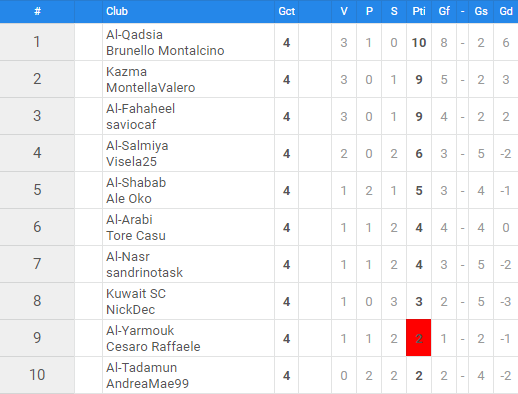Click the # rank column header

pyautogui.click(x=37, y=11)
